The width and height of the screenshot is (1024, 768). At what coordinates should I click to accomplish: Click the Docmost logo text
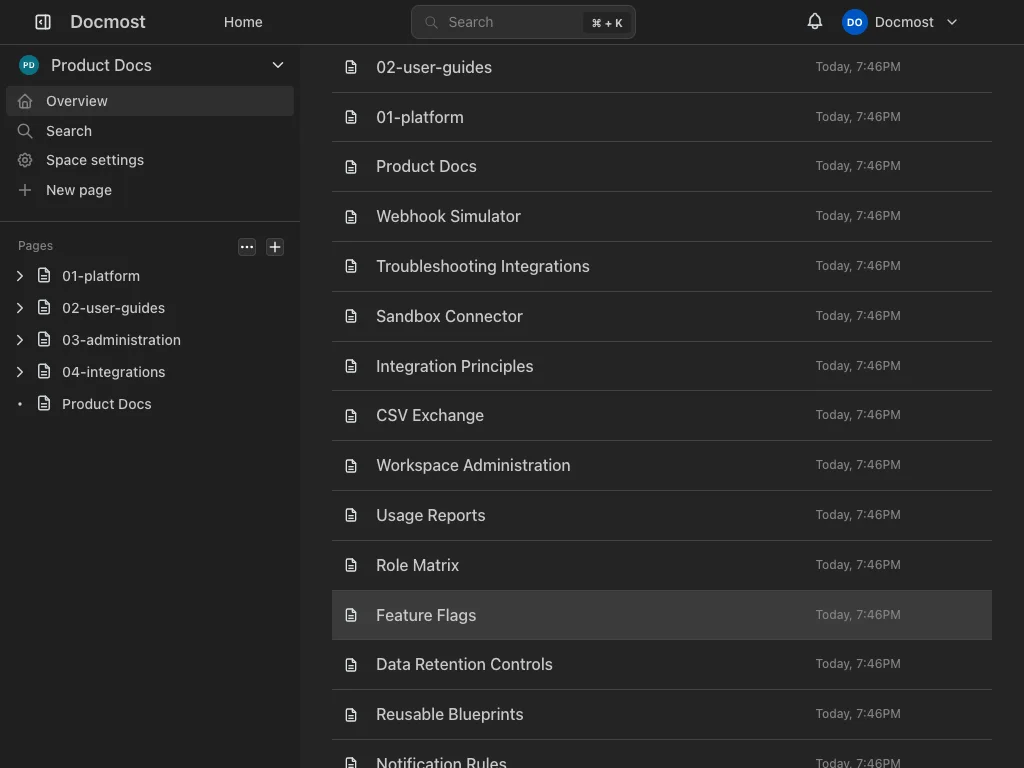108,22
